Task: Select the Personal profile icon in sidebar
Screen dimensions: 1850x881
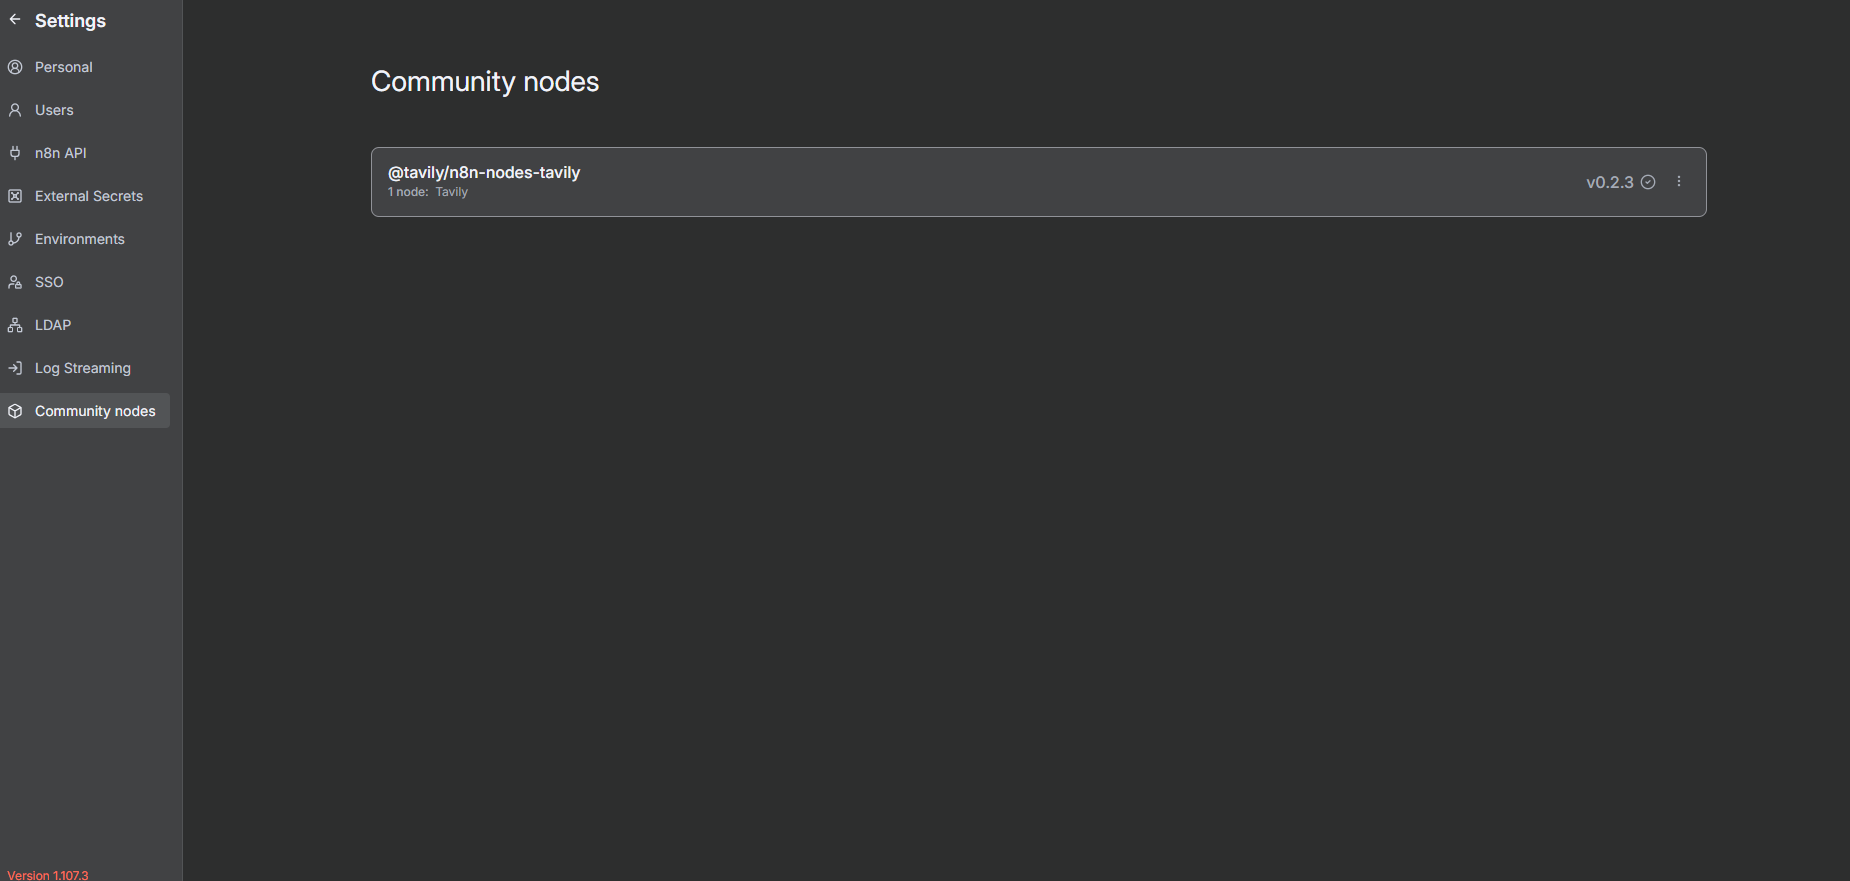Action: point(14,66)
